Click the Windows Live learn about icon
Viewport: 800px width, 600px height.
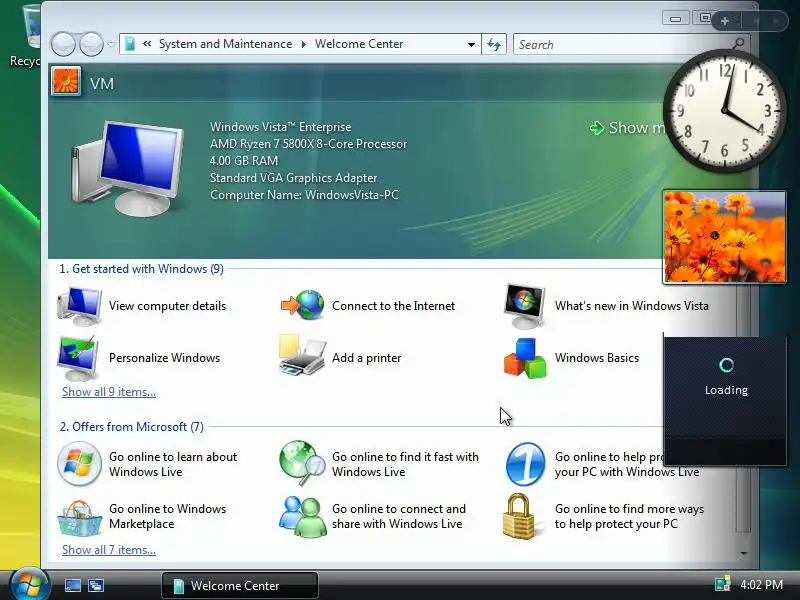(x=79, y=464)
